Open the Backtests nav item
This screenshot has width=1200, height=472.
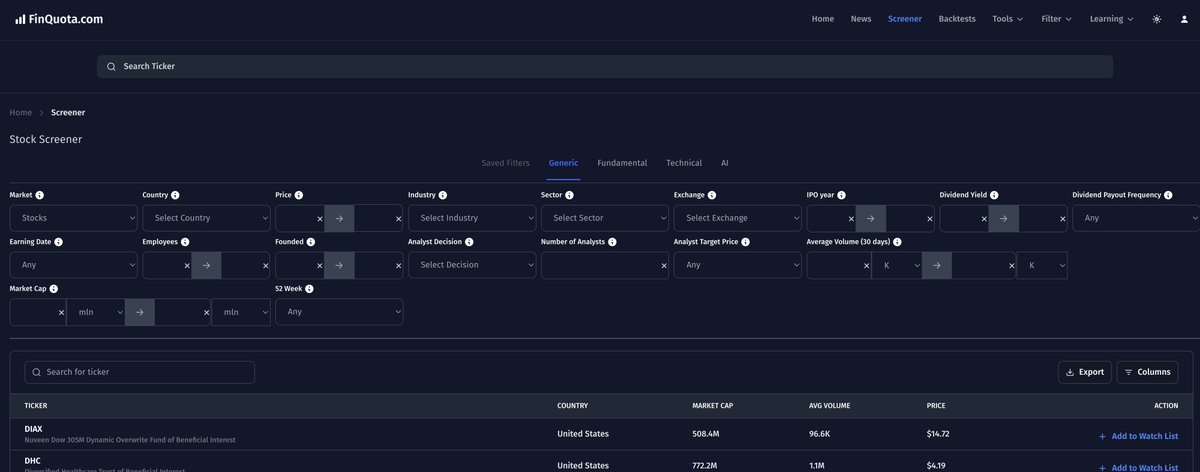point(957,19)
